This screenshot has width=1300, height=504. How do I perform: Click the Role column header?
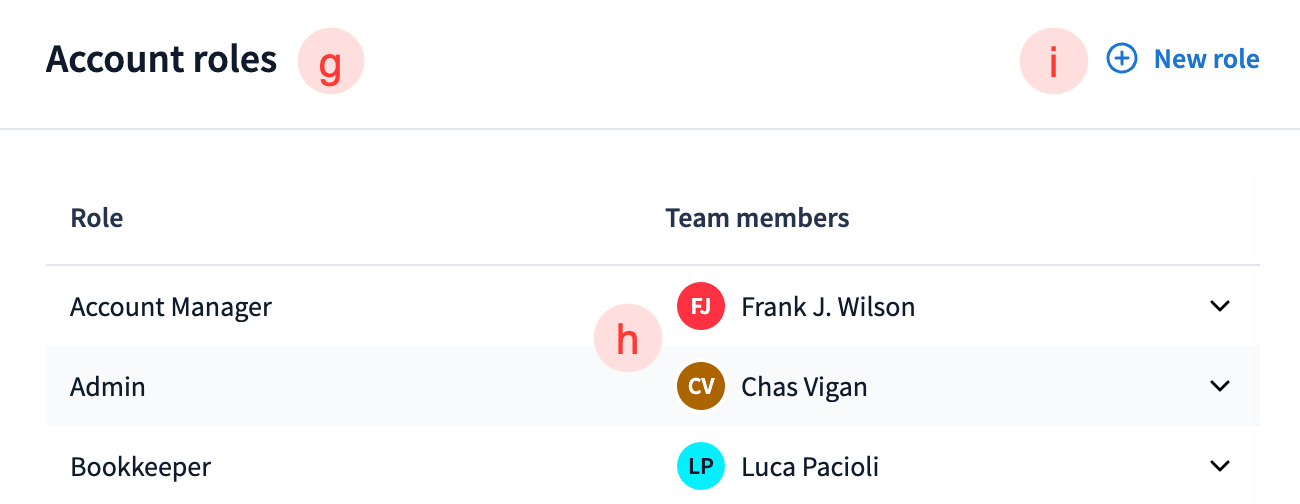(97, 218)
